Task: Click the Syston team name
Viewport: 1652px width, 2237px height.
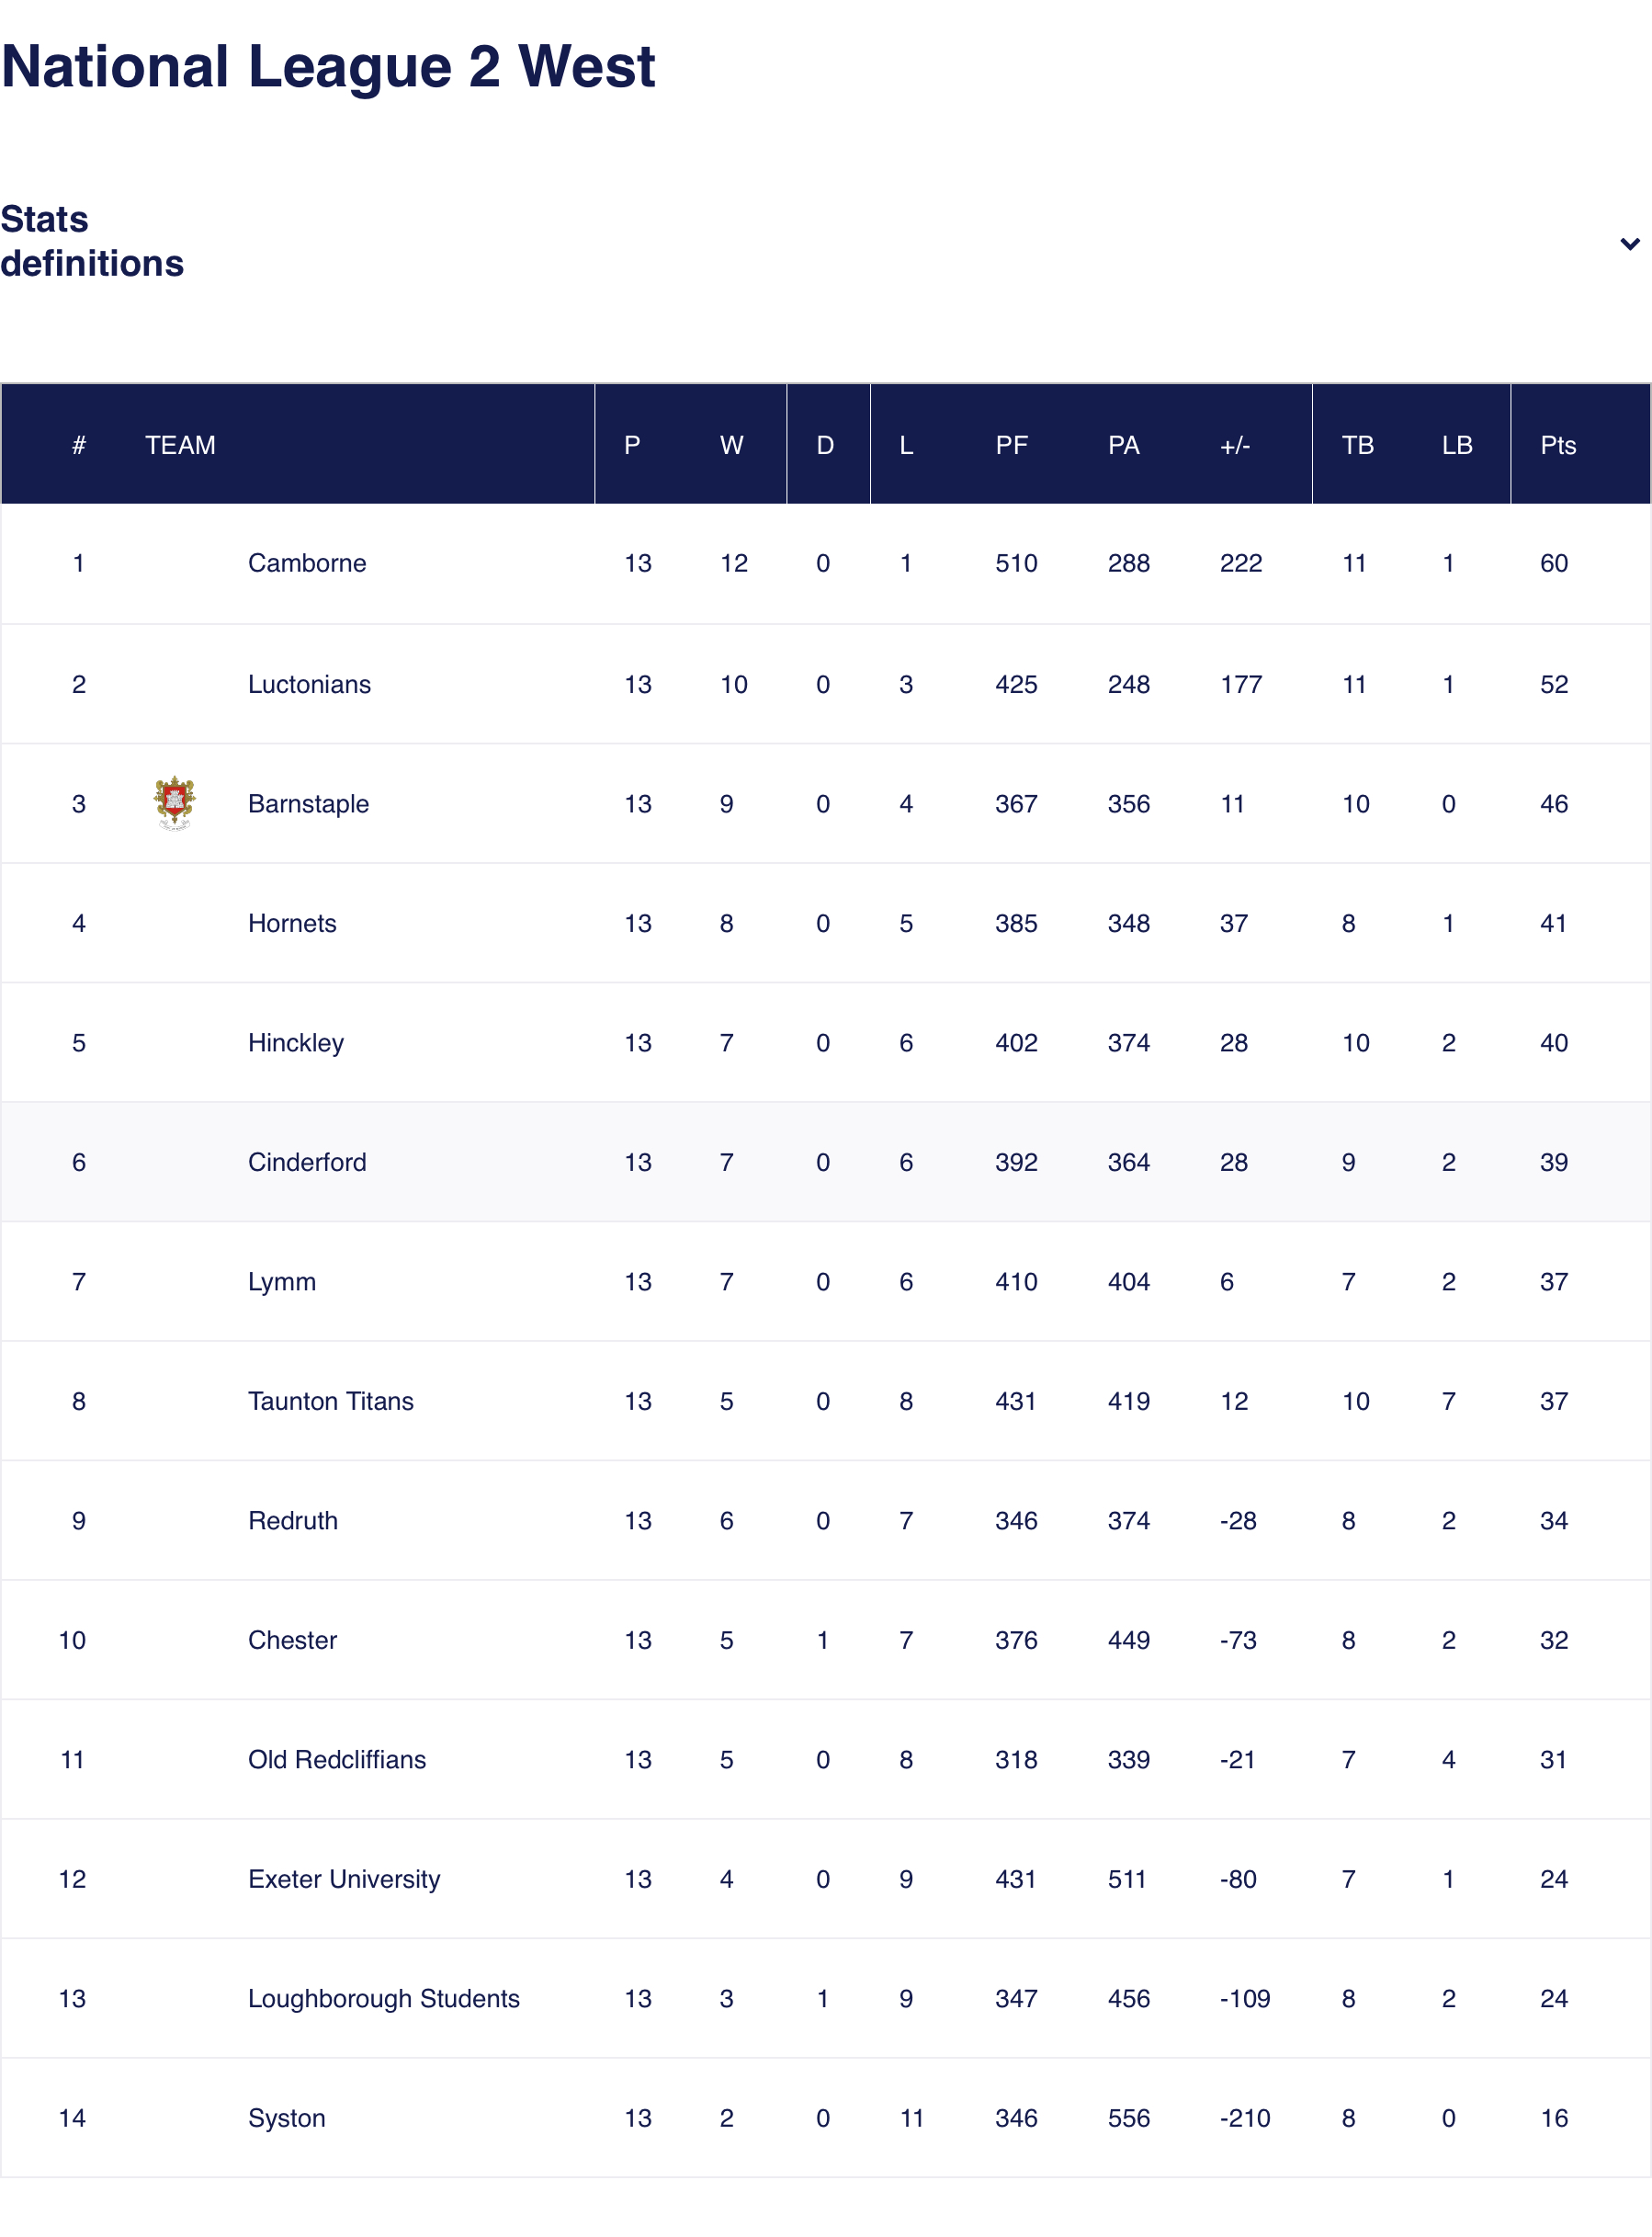Action: coord(287,2118)
